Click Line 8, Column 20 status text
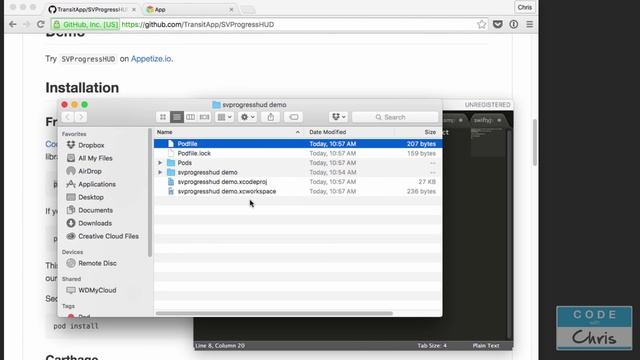The height and width of the screenshot is (360, 640). 220,346
